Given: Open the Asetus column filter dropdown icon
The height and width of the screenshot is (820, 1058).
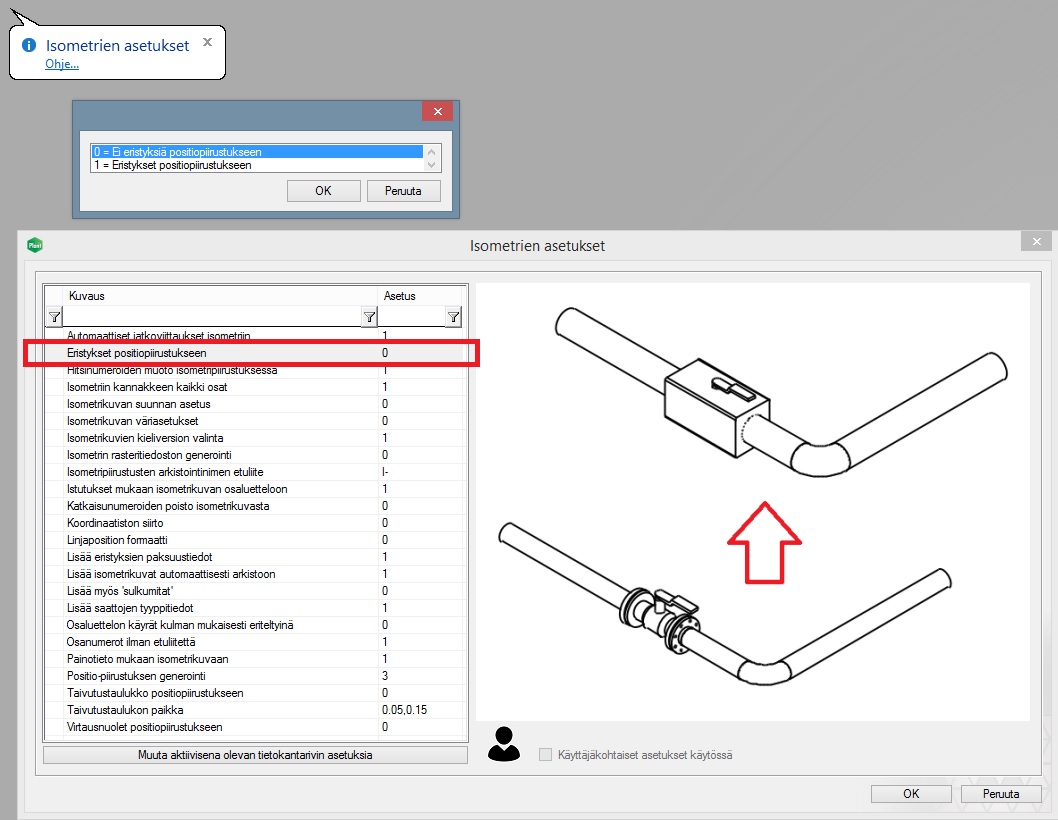Looking at the screenshot, I should coord(453,317).
